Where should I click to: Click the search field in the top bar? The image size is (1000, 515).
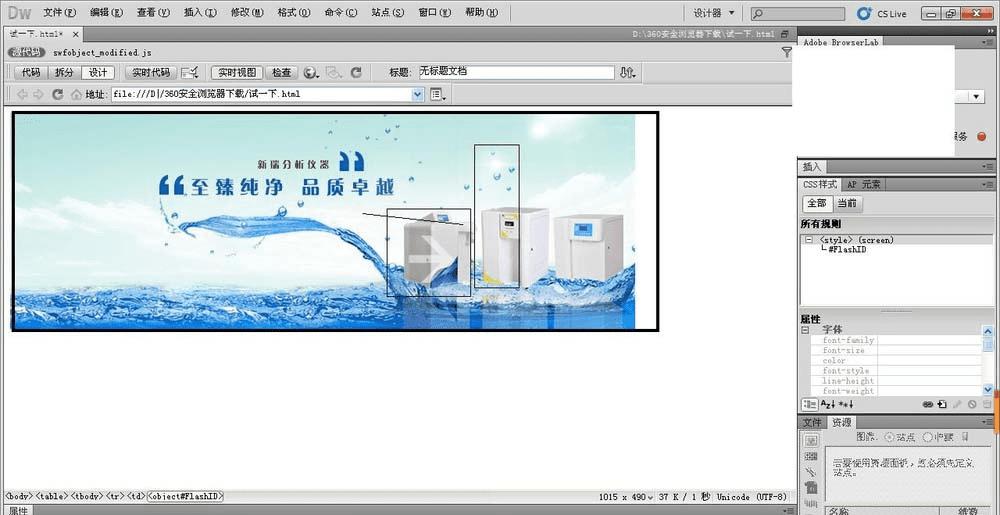[797, 13]
